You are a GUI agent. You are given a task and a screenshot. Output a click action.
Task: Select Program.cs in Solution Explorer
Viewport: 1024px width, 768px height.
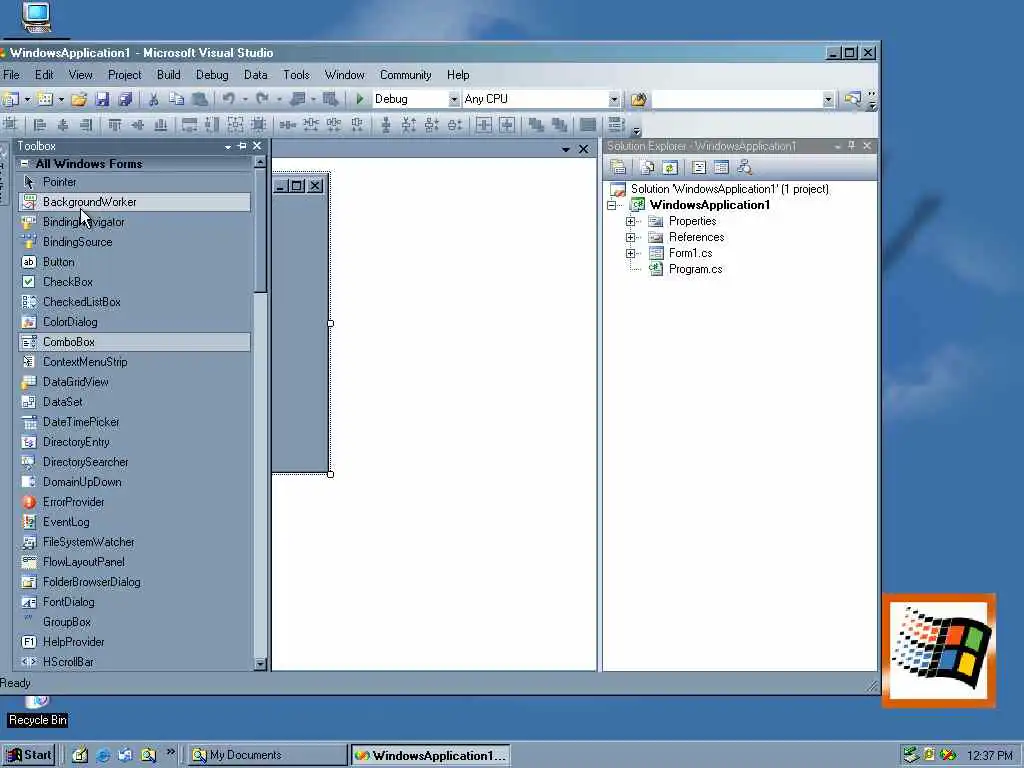696,269
